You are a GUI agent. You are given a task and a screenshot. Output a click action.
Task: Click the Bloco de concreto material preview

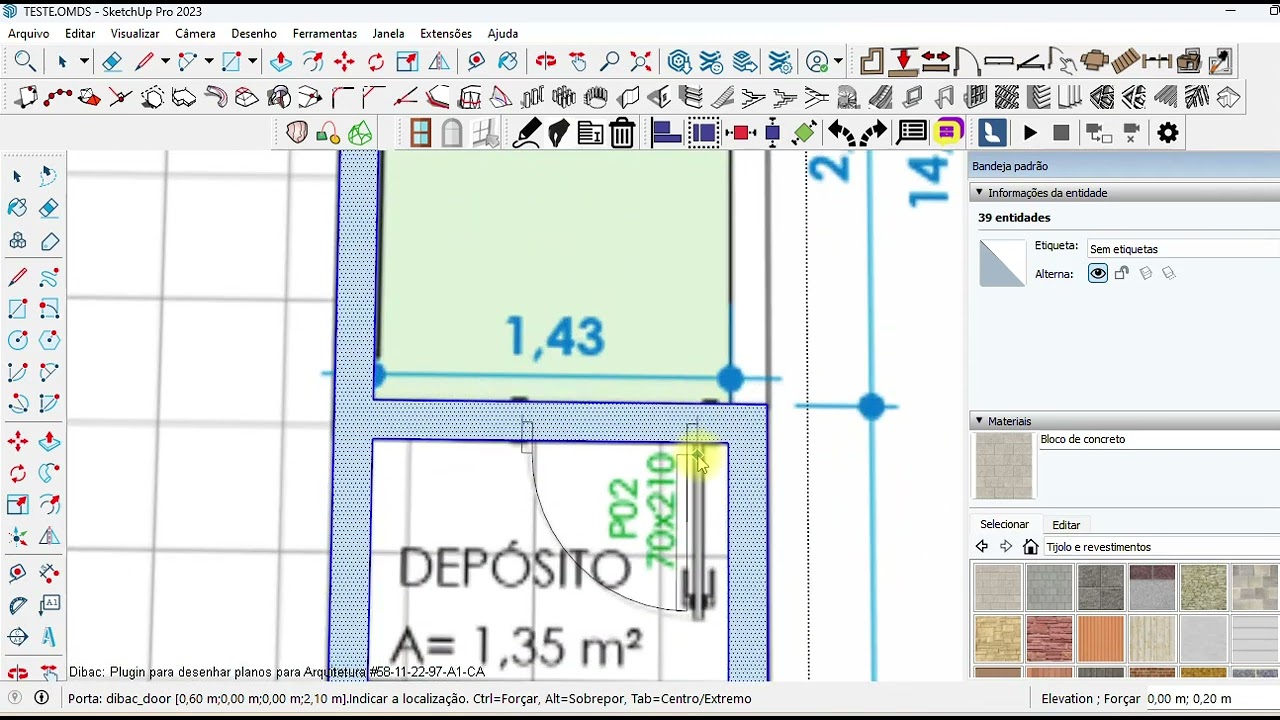[1004, 466]
